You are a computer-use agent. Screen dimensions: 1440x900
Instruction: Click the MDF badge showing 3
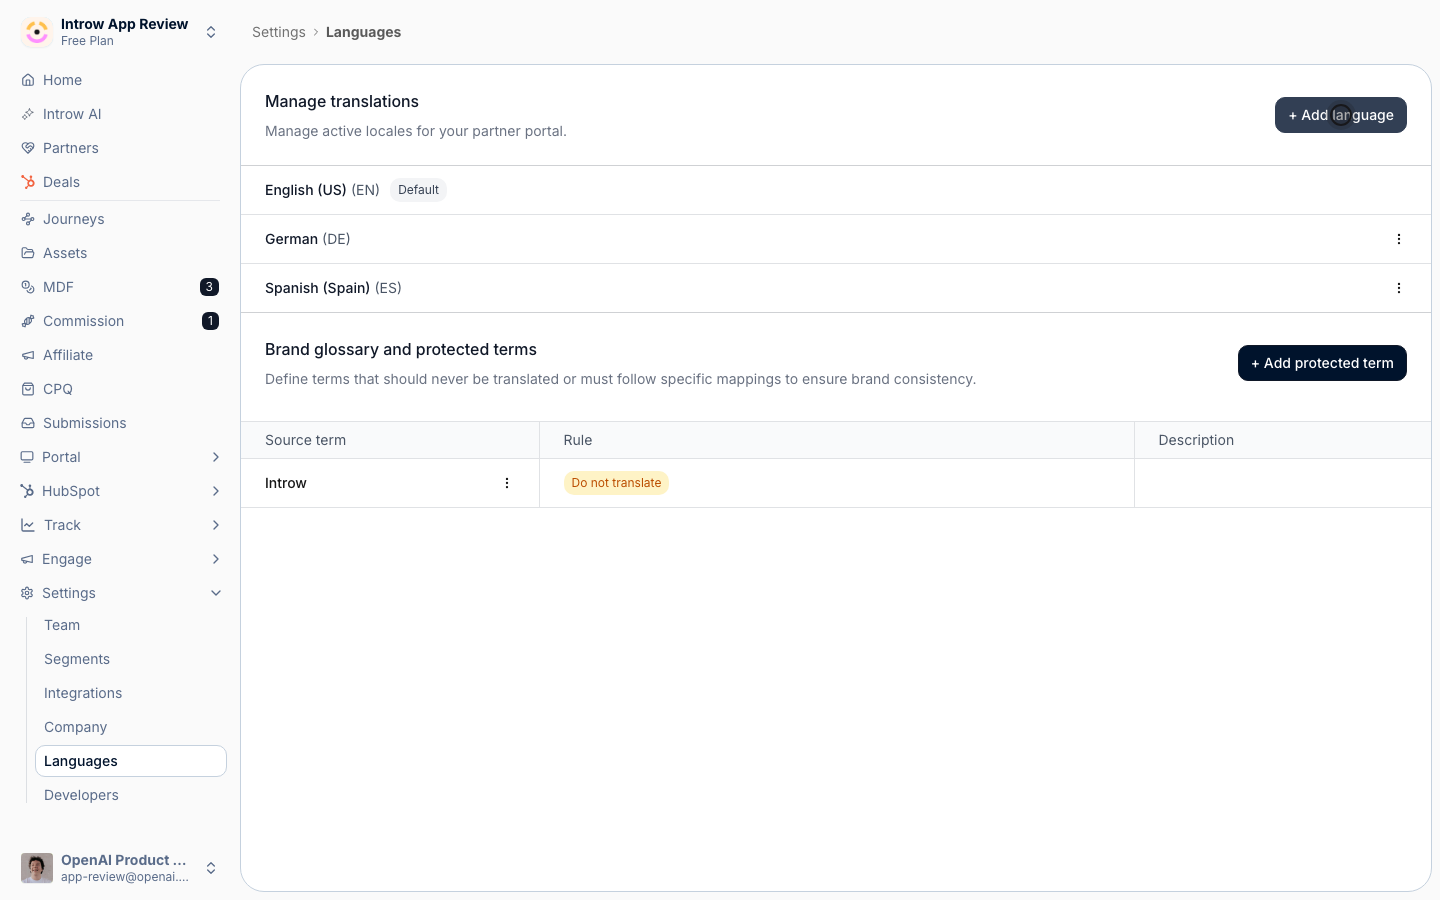point(209,287)
